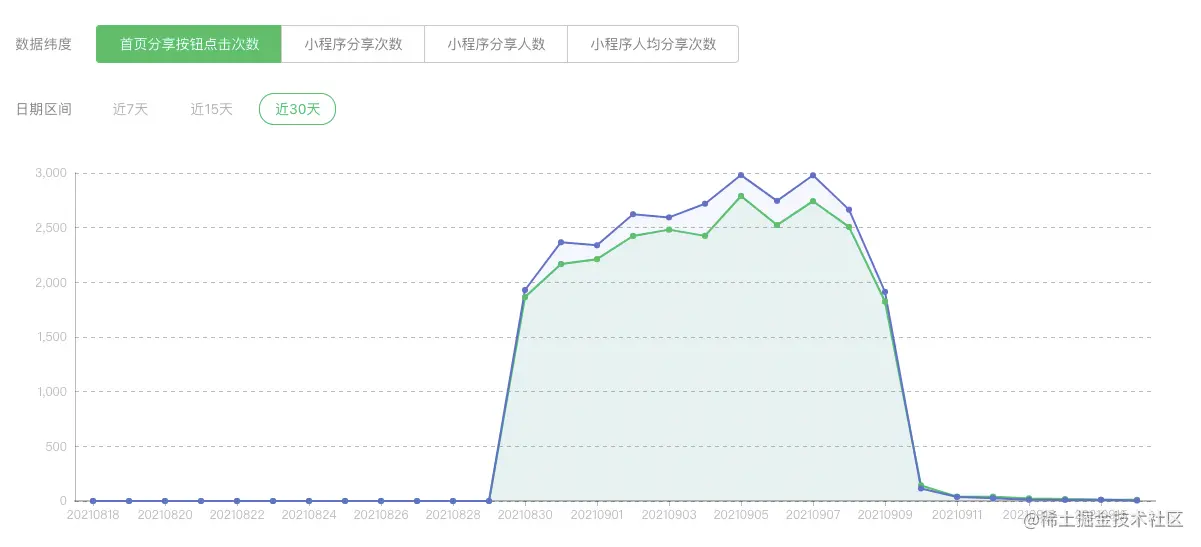1201x547 pixels.
Task: Select green line data point at 20210907
Action: click(813, 201)
